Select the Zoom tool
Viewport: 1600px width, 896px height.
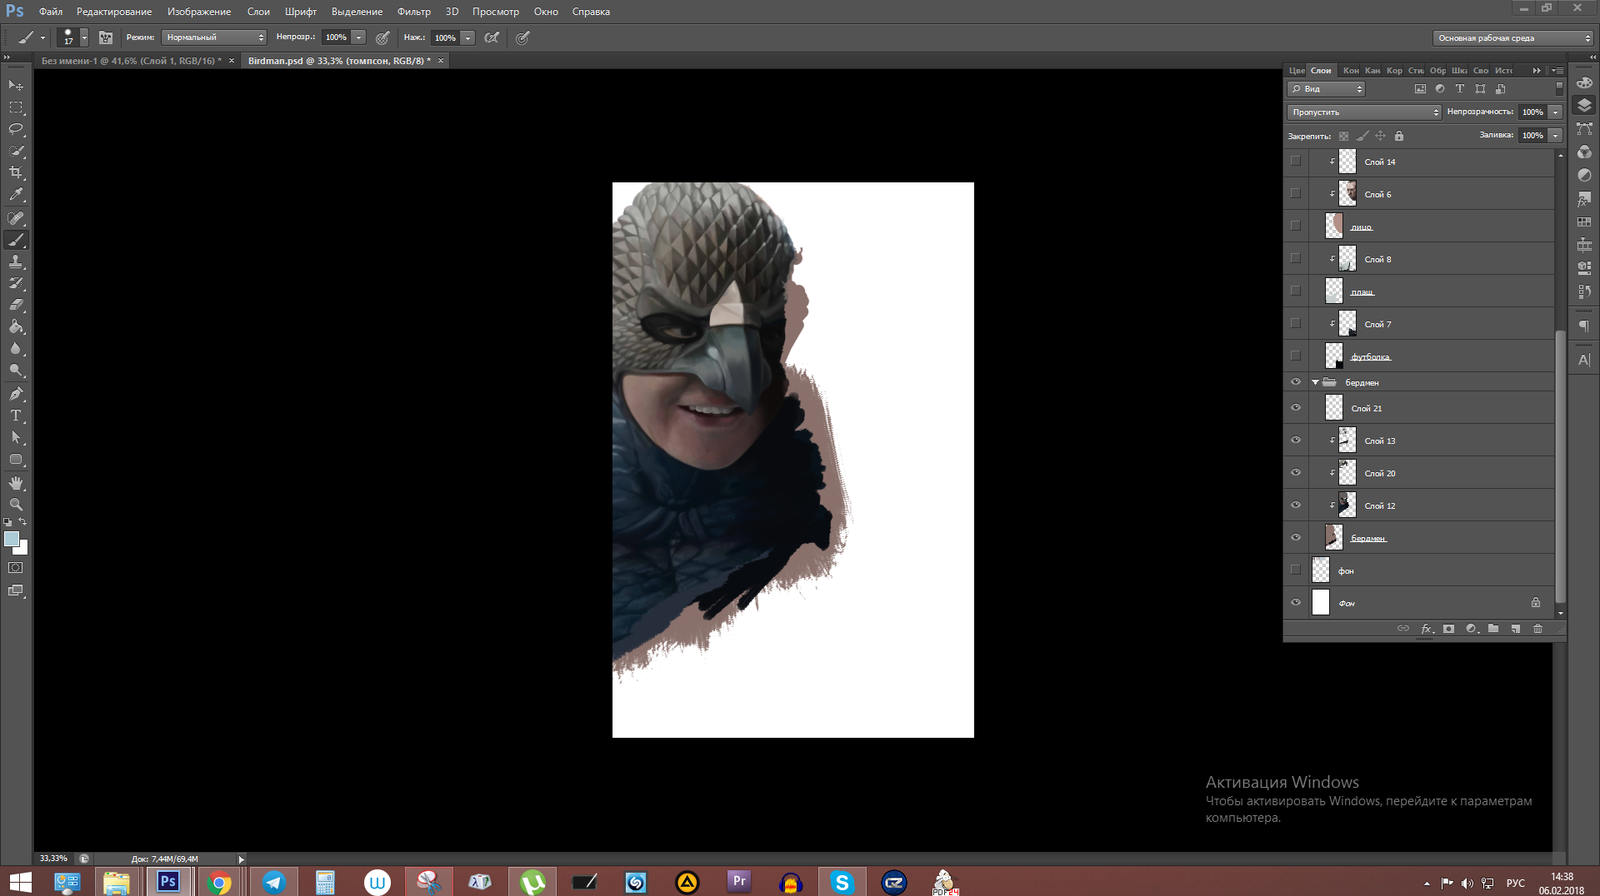(16, 505)
